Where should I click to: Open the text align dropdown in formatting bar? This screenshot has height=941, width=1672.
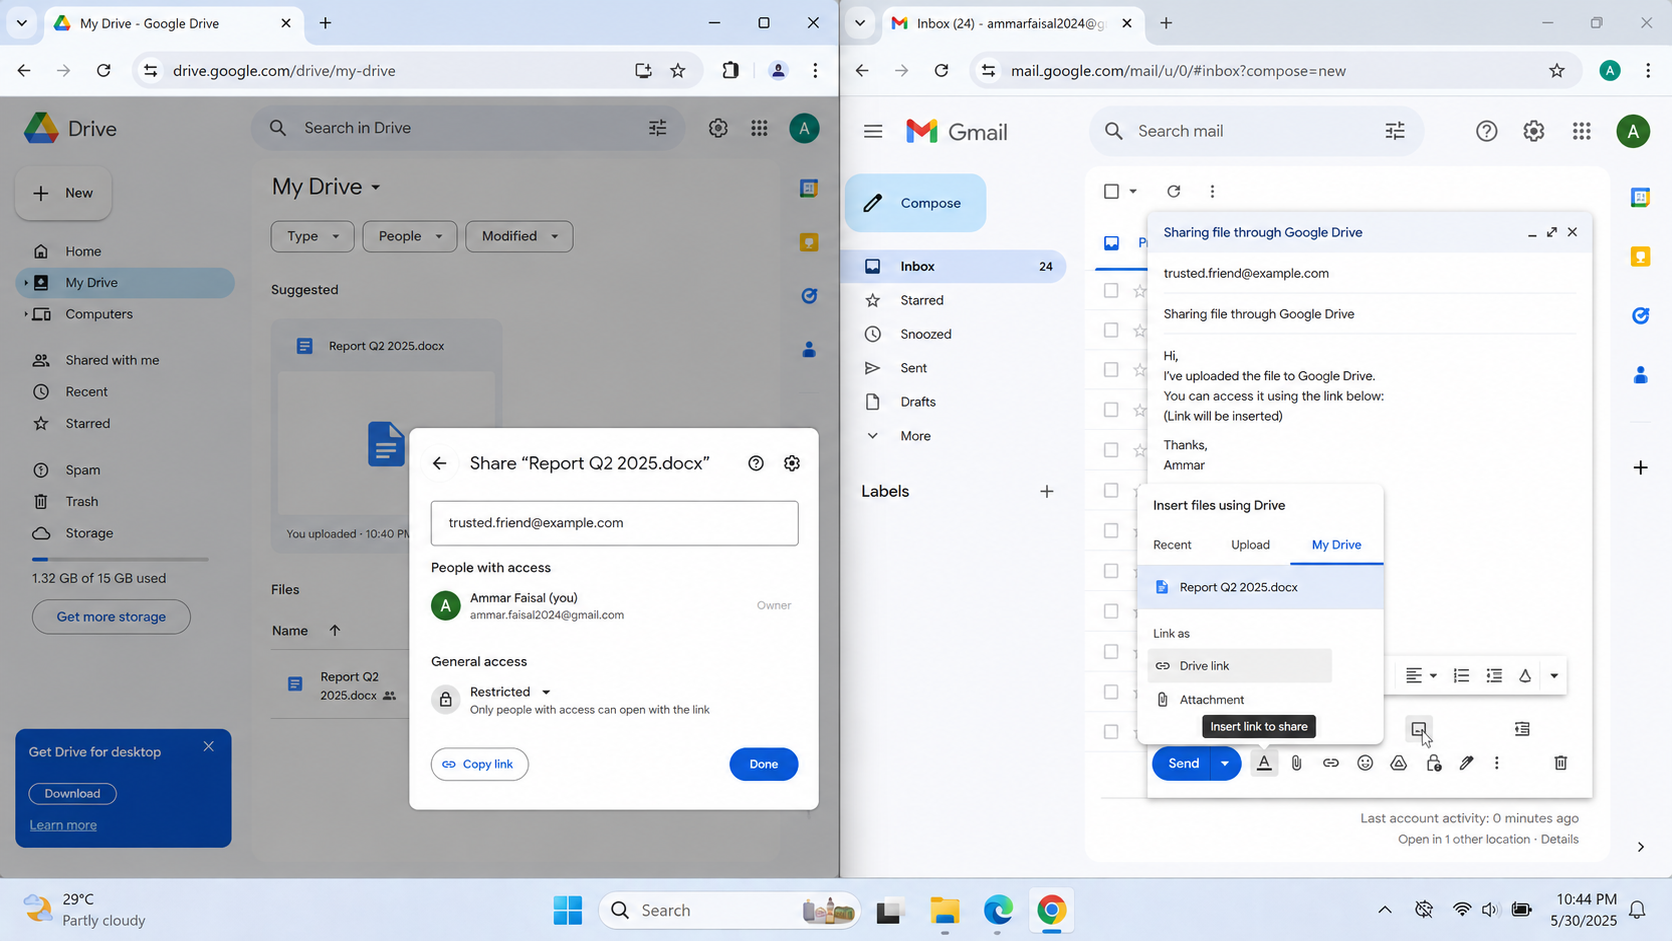coord(1421,676)
